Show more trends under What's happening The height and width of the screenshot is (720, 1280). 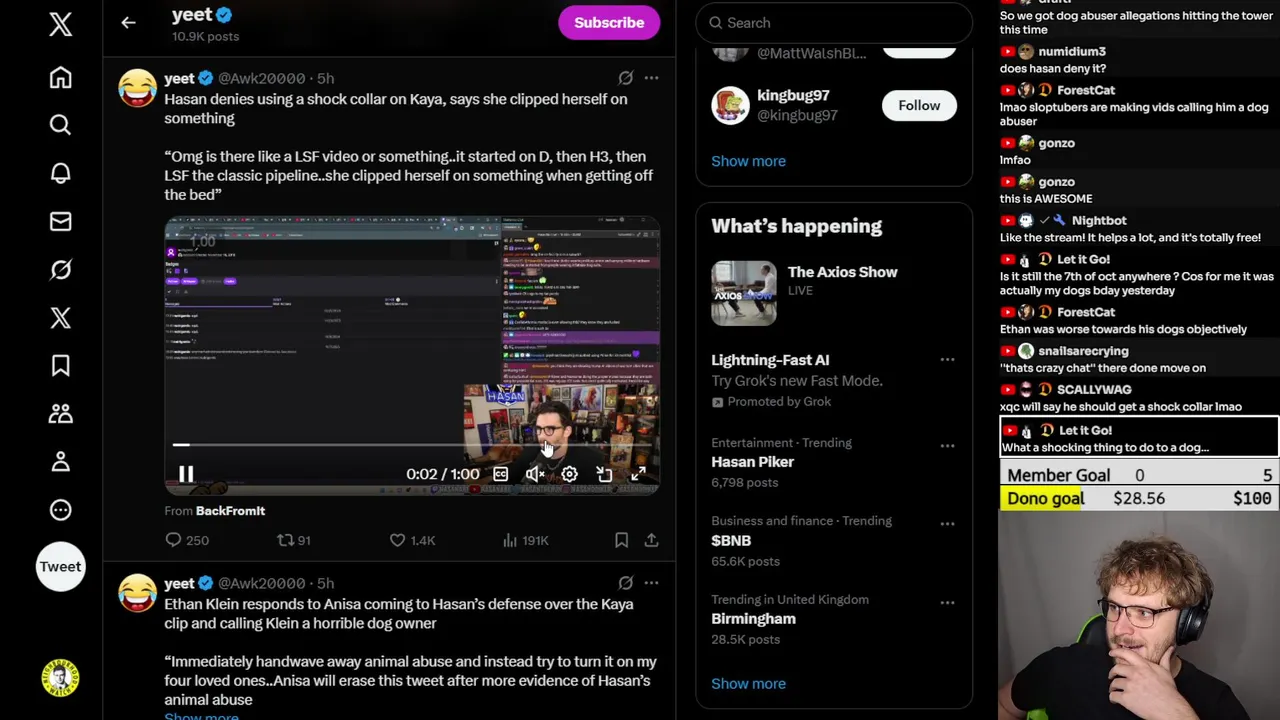[748, 684]
